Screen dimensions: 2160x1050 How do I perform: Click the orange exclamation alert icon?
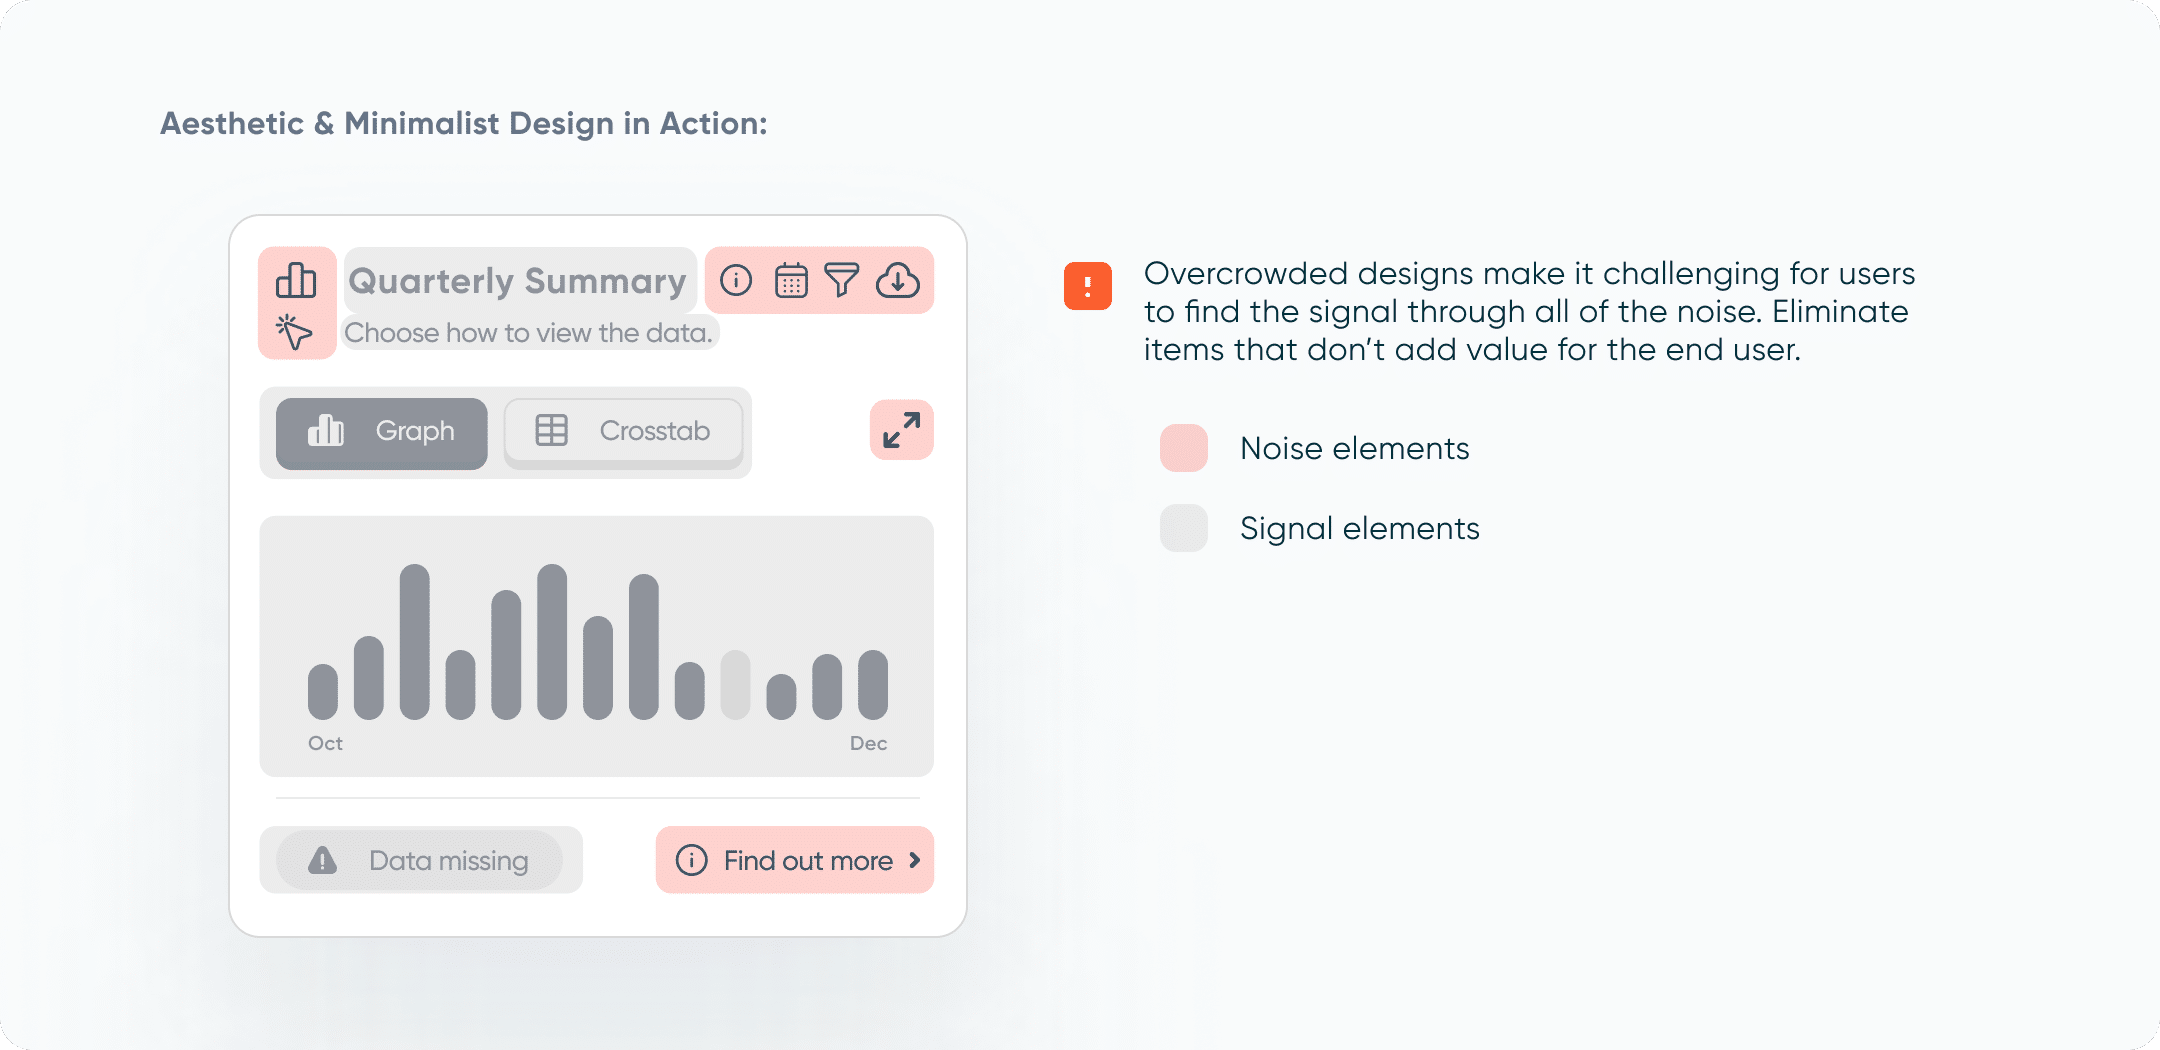coord(1088,286)
